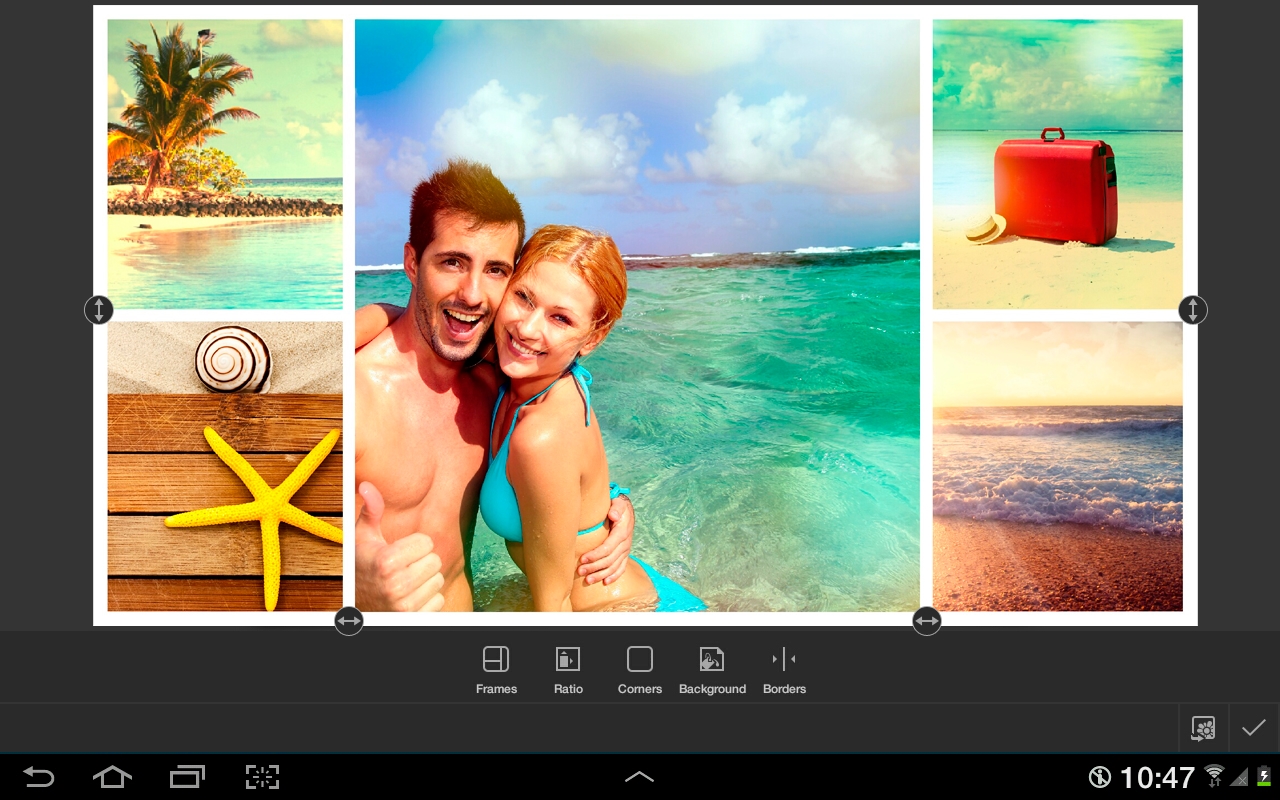Viewport: 1280px width, 800px height.
Task: Tap the shuffle collage icon beside checkmark
Action: coord(1203,728)
